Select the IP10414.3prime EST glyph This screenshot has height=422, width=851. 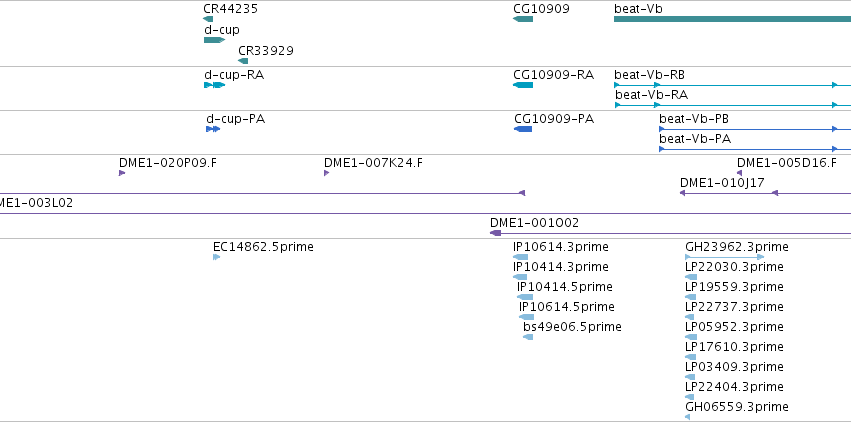click(x=520, y=277)
